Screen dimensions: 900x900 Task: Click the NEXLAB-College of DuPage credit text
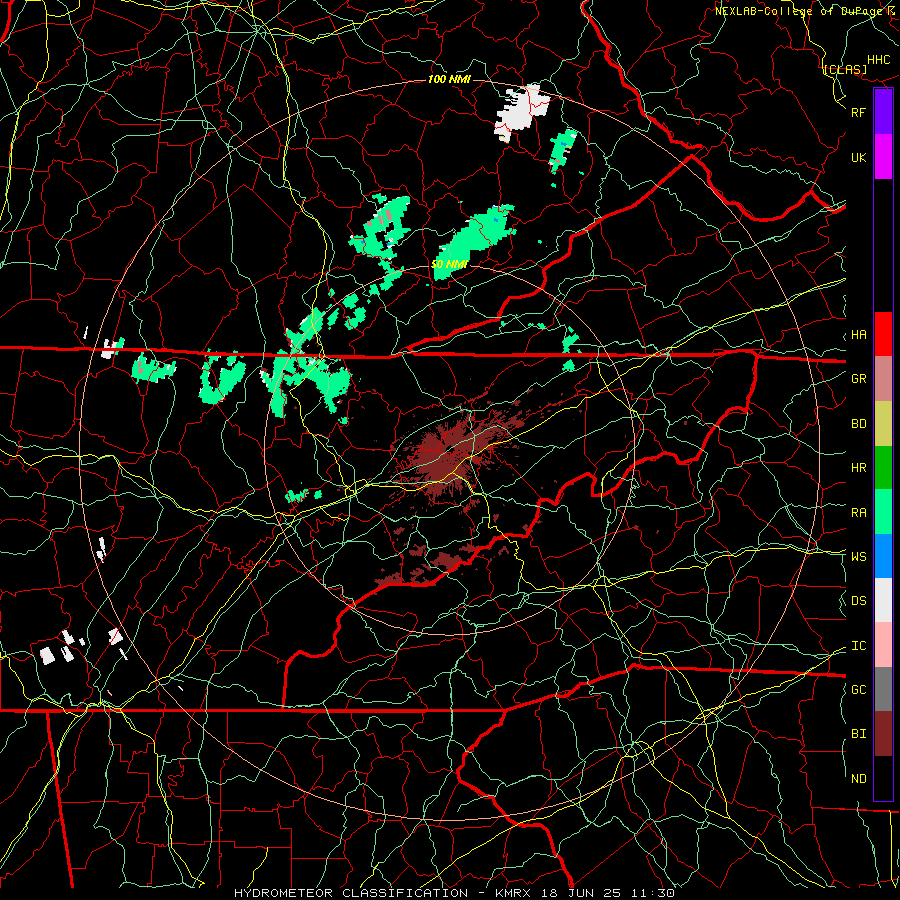coord(801,11)
